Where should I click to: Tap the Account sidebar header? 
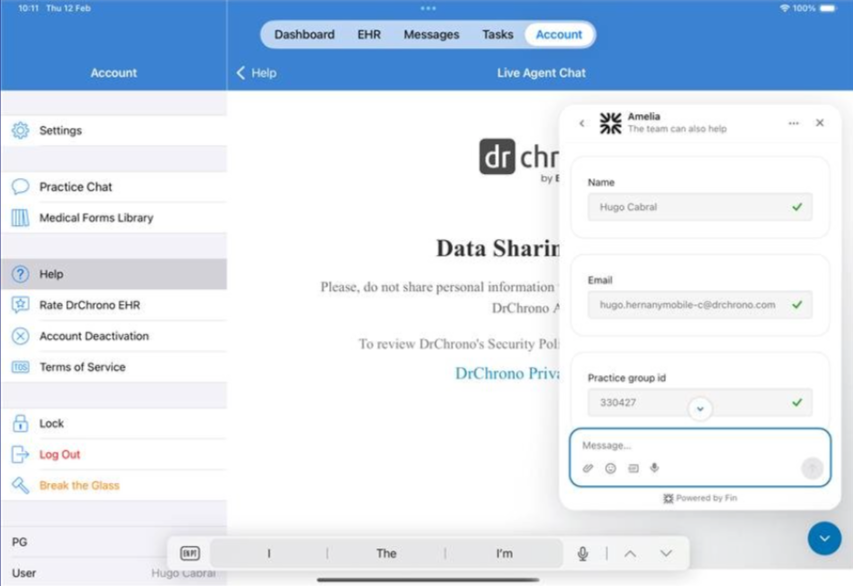(x=114, y=73)
